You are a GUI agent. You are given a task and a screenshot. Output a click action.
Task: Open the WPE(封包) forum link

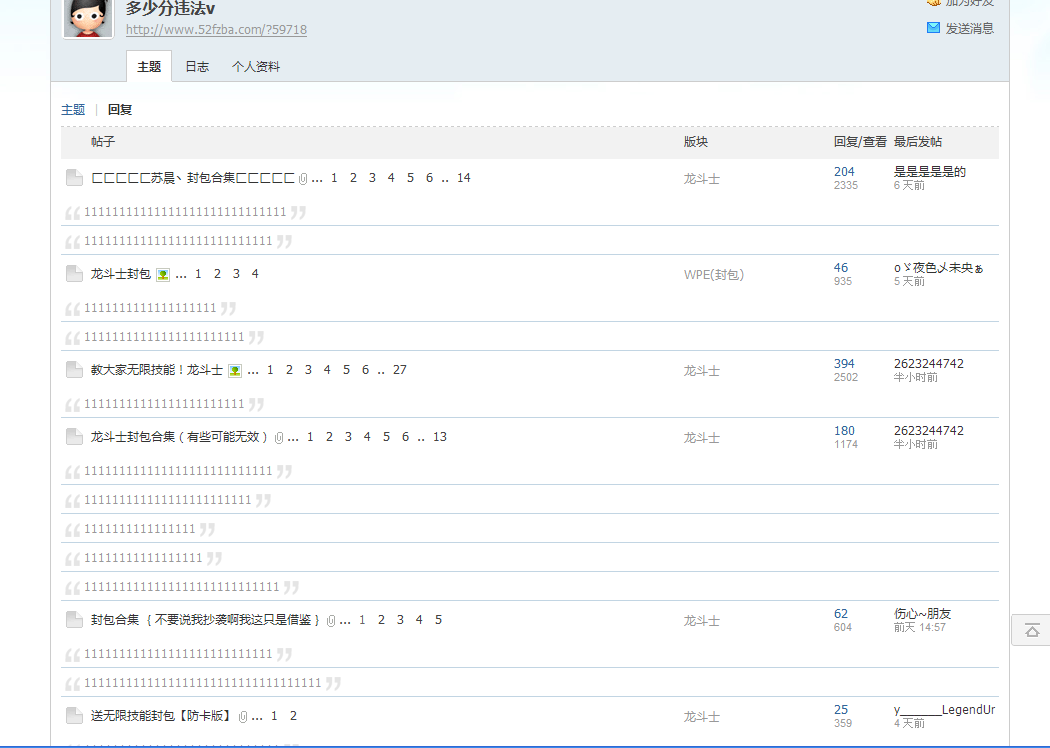(x=714, y=275)
